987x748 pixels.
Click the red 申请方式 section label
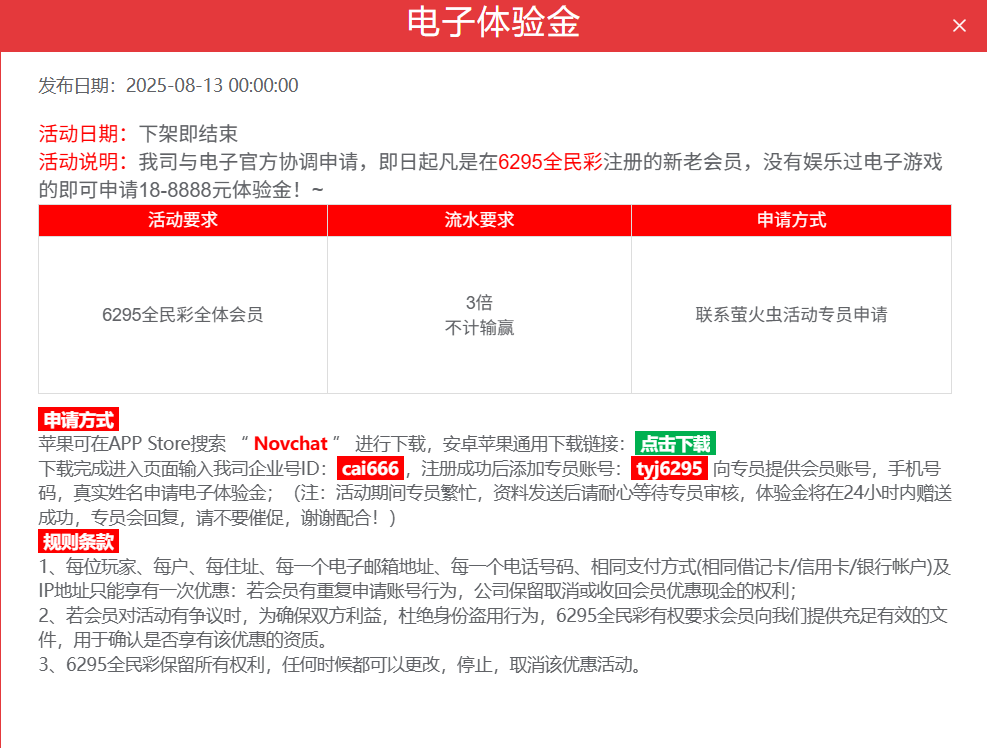78,420
